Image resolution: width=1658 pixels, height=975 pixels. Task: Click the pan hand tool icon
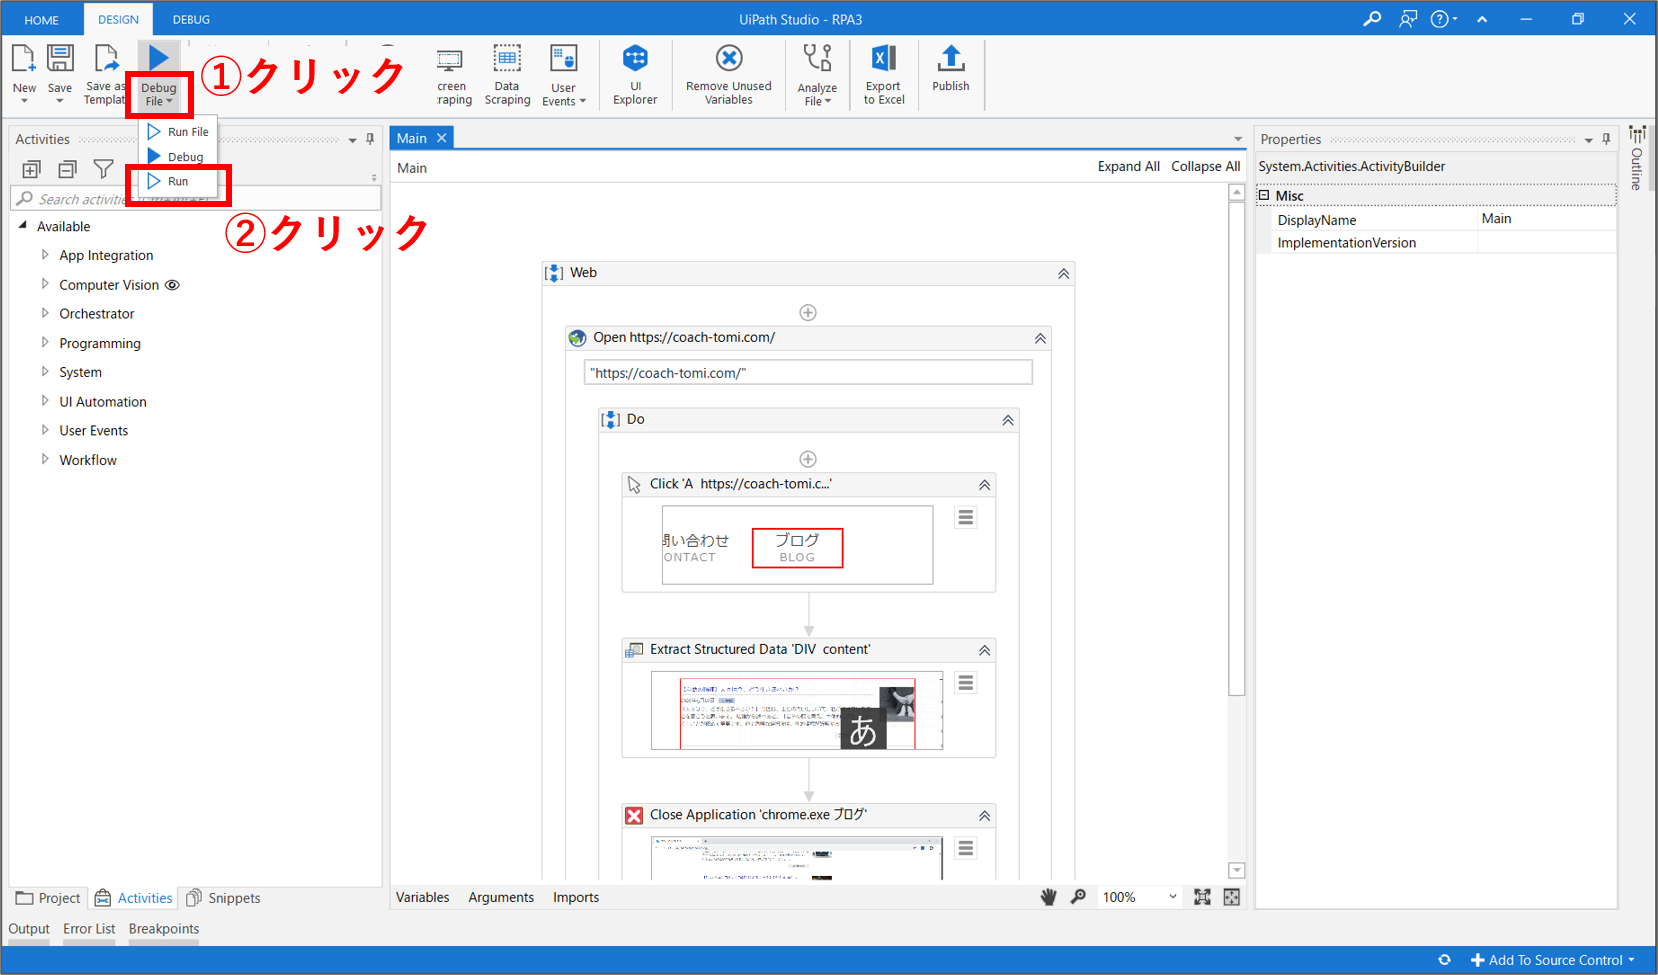coord(1048,897)
